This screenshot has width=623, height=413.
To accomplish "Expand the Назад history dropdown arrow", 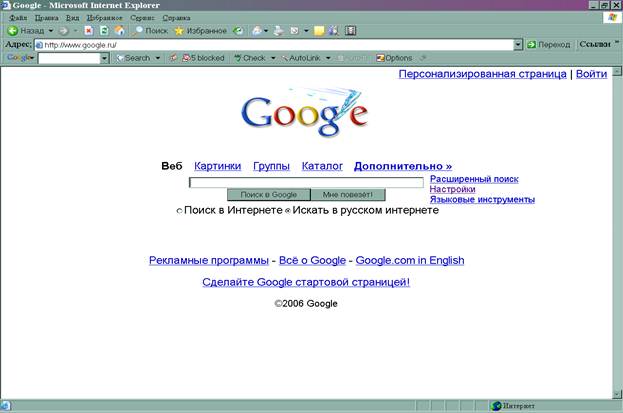I will (x=51, y=31).
